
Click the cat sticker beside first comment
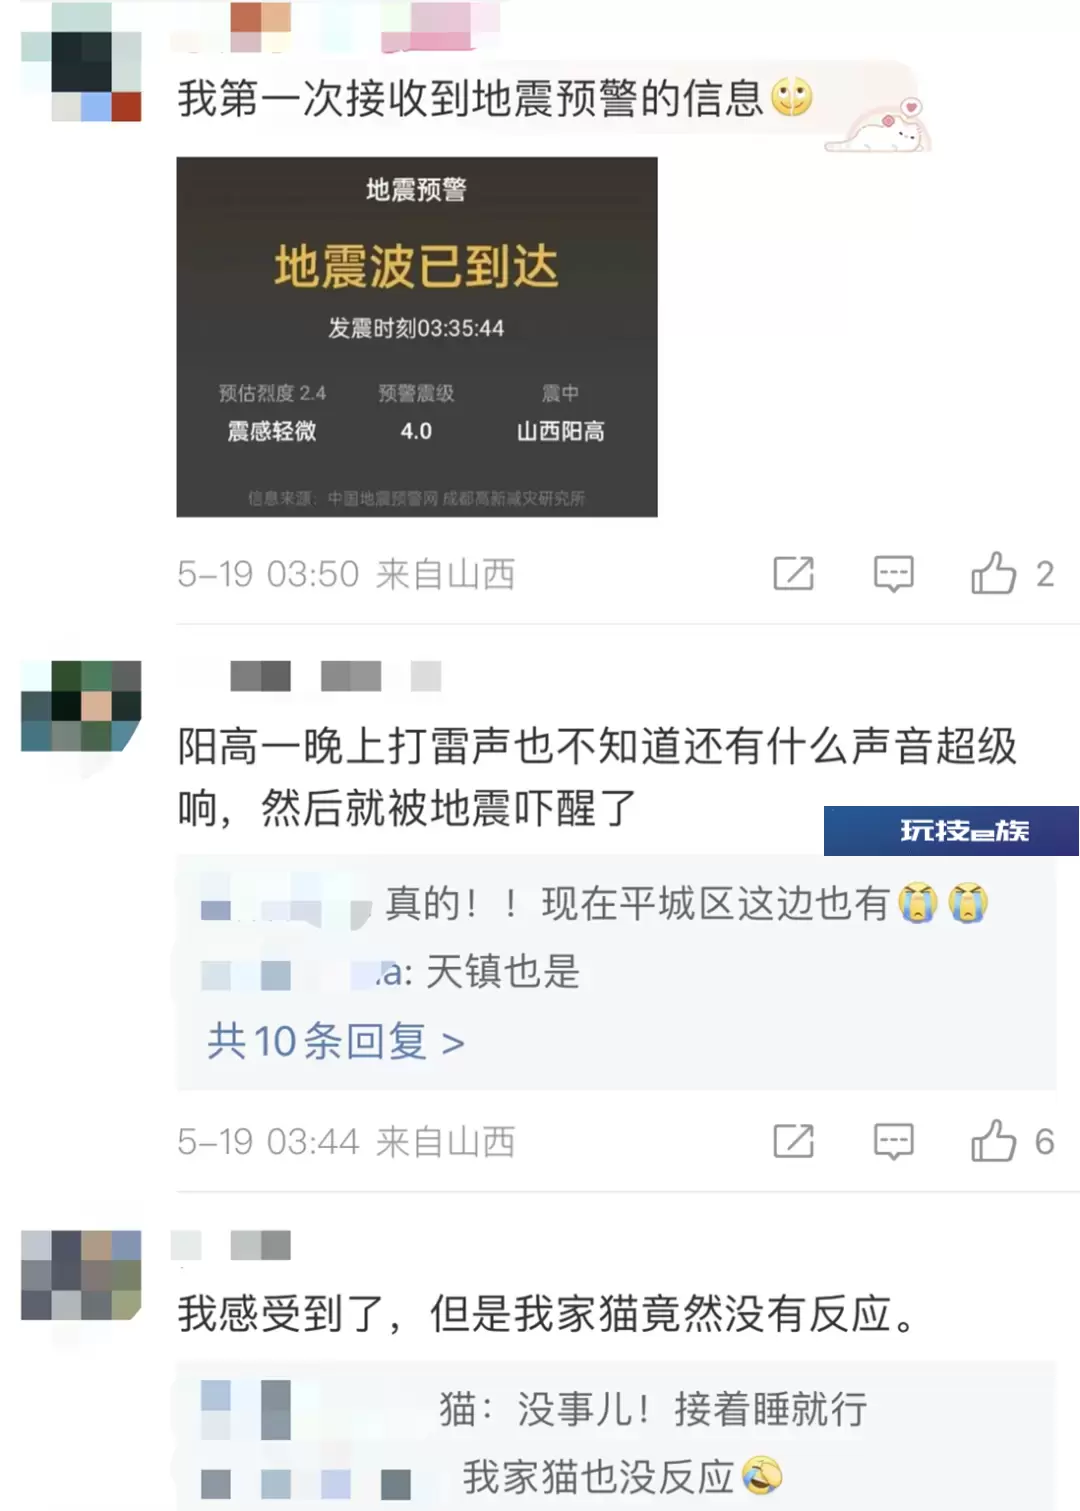pos(878,126)
